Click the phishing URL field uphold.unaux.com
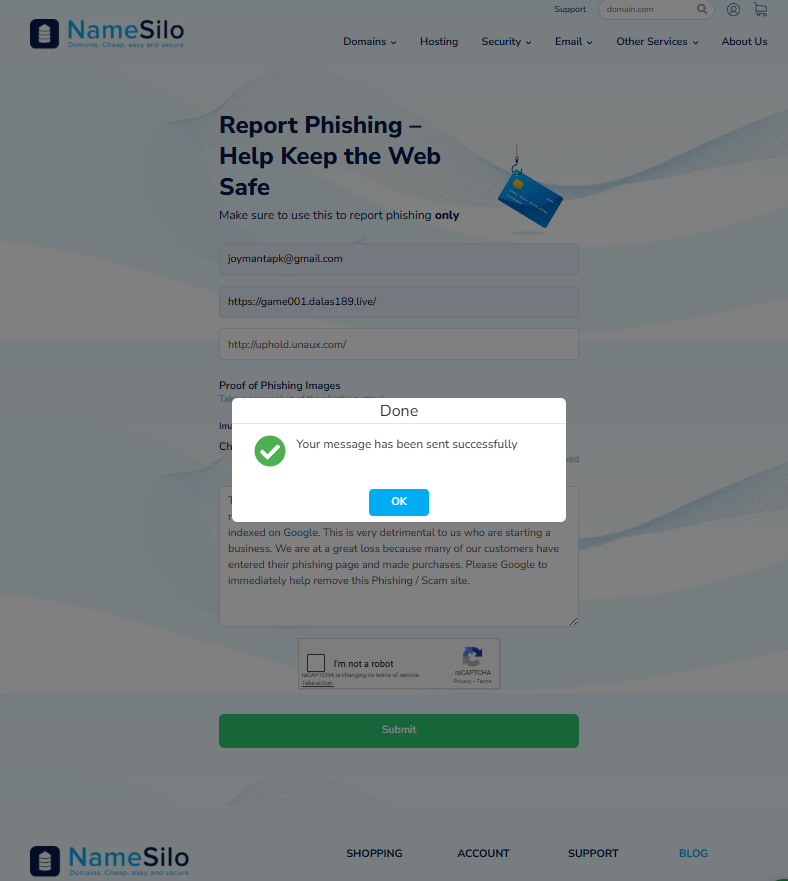This screenshot has width=788, height=881. pyautogui.click(x=398, y=344)
